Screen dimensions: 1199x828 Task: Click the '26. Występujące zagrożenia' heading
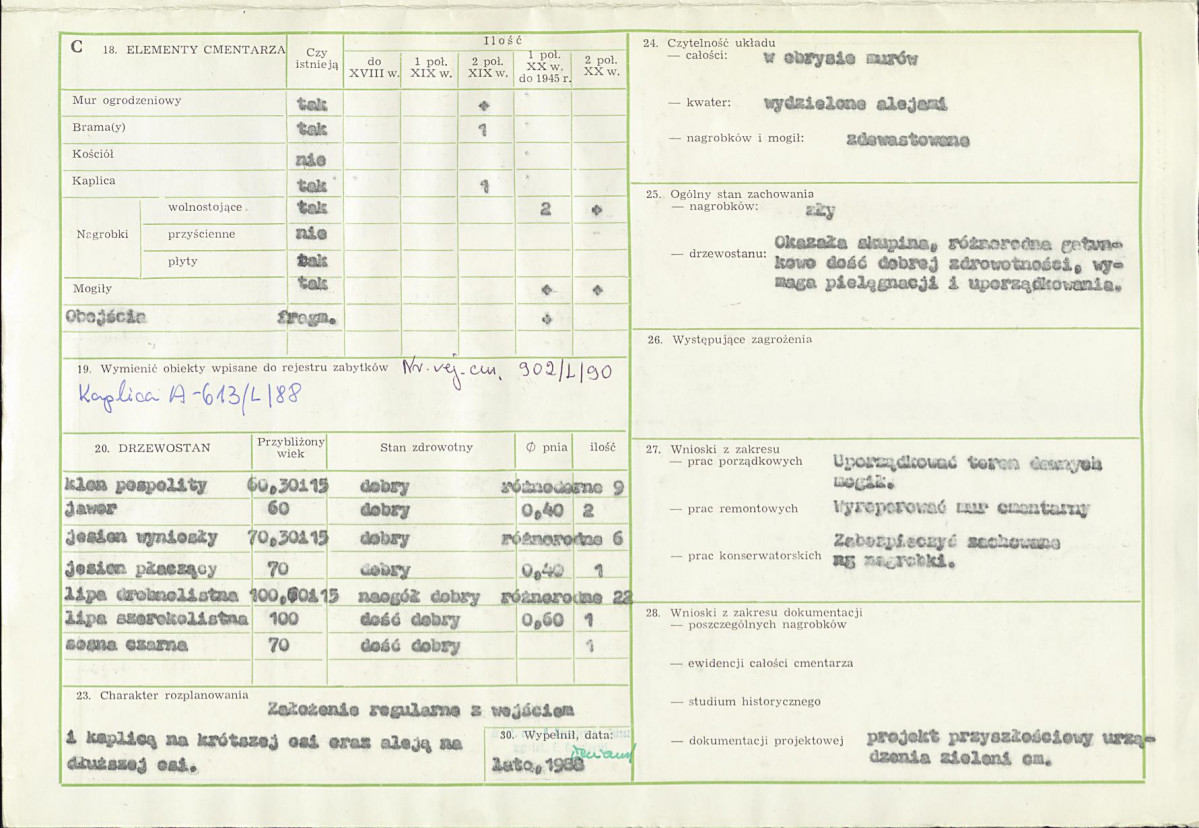(x=729, y=339)
